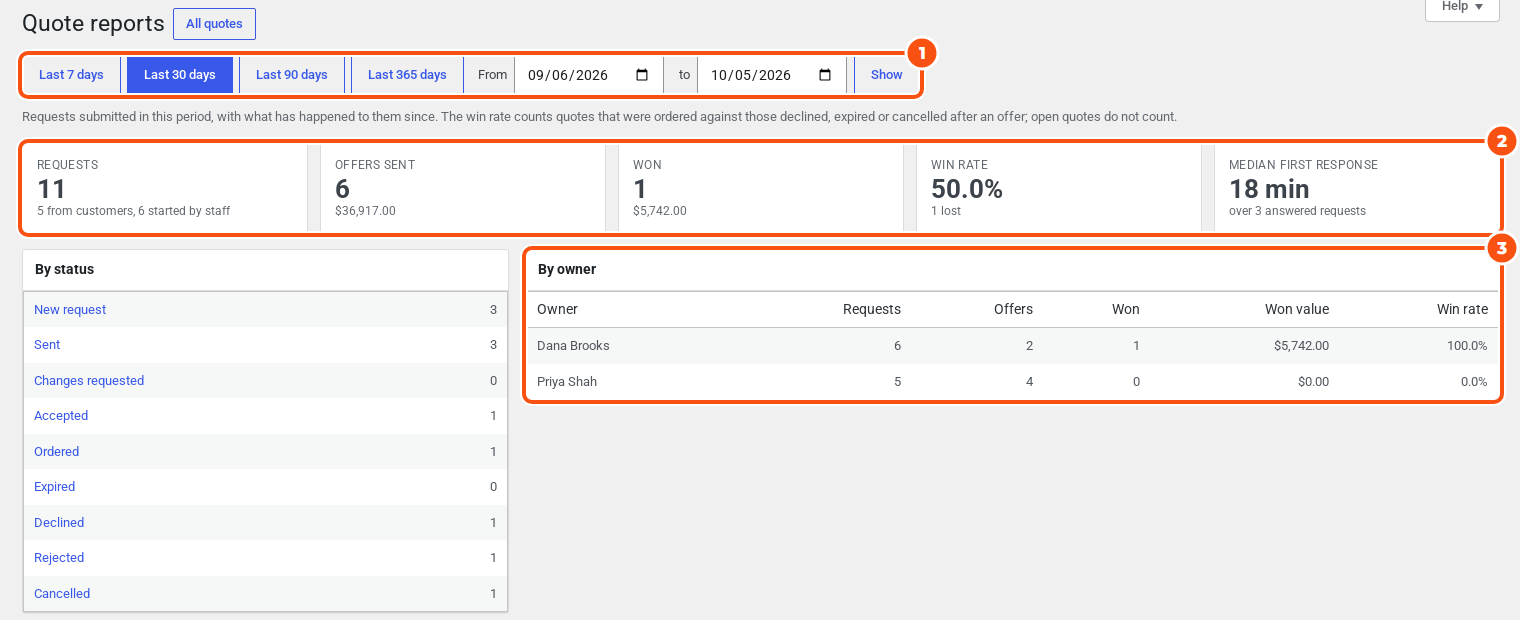Click the '1 lost' note
This screenshot has height=620, width=1520.
coord(945,211)
